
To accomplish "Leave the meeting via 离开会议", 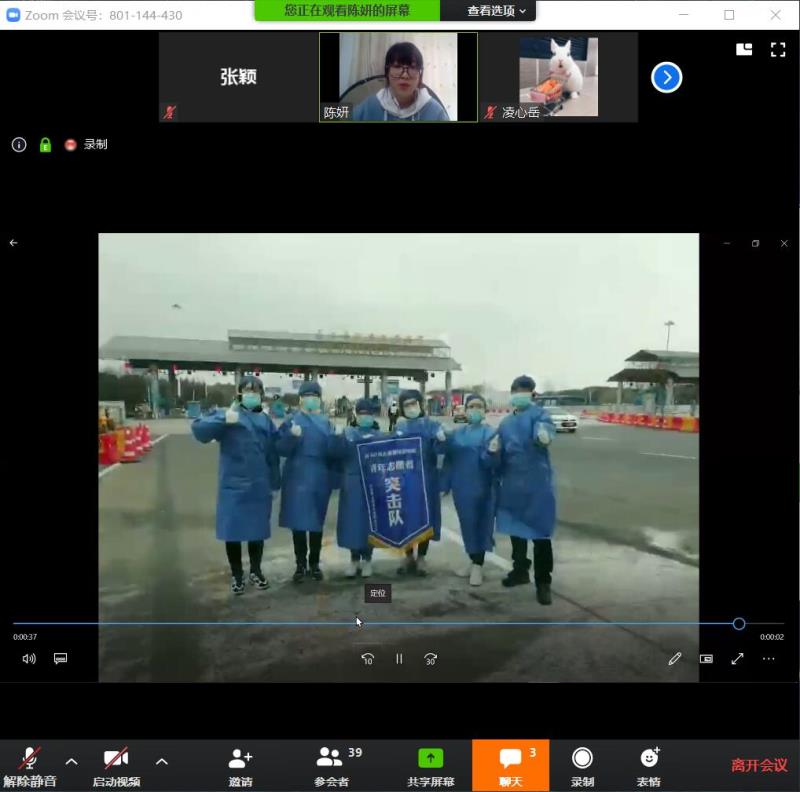I will pyautogui.click(x=759, y=765).
